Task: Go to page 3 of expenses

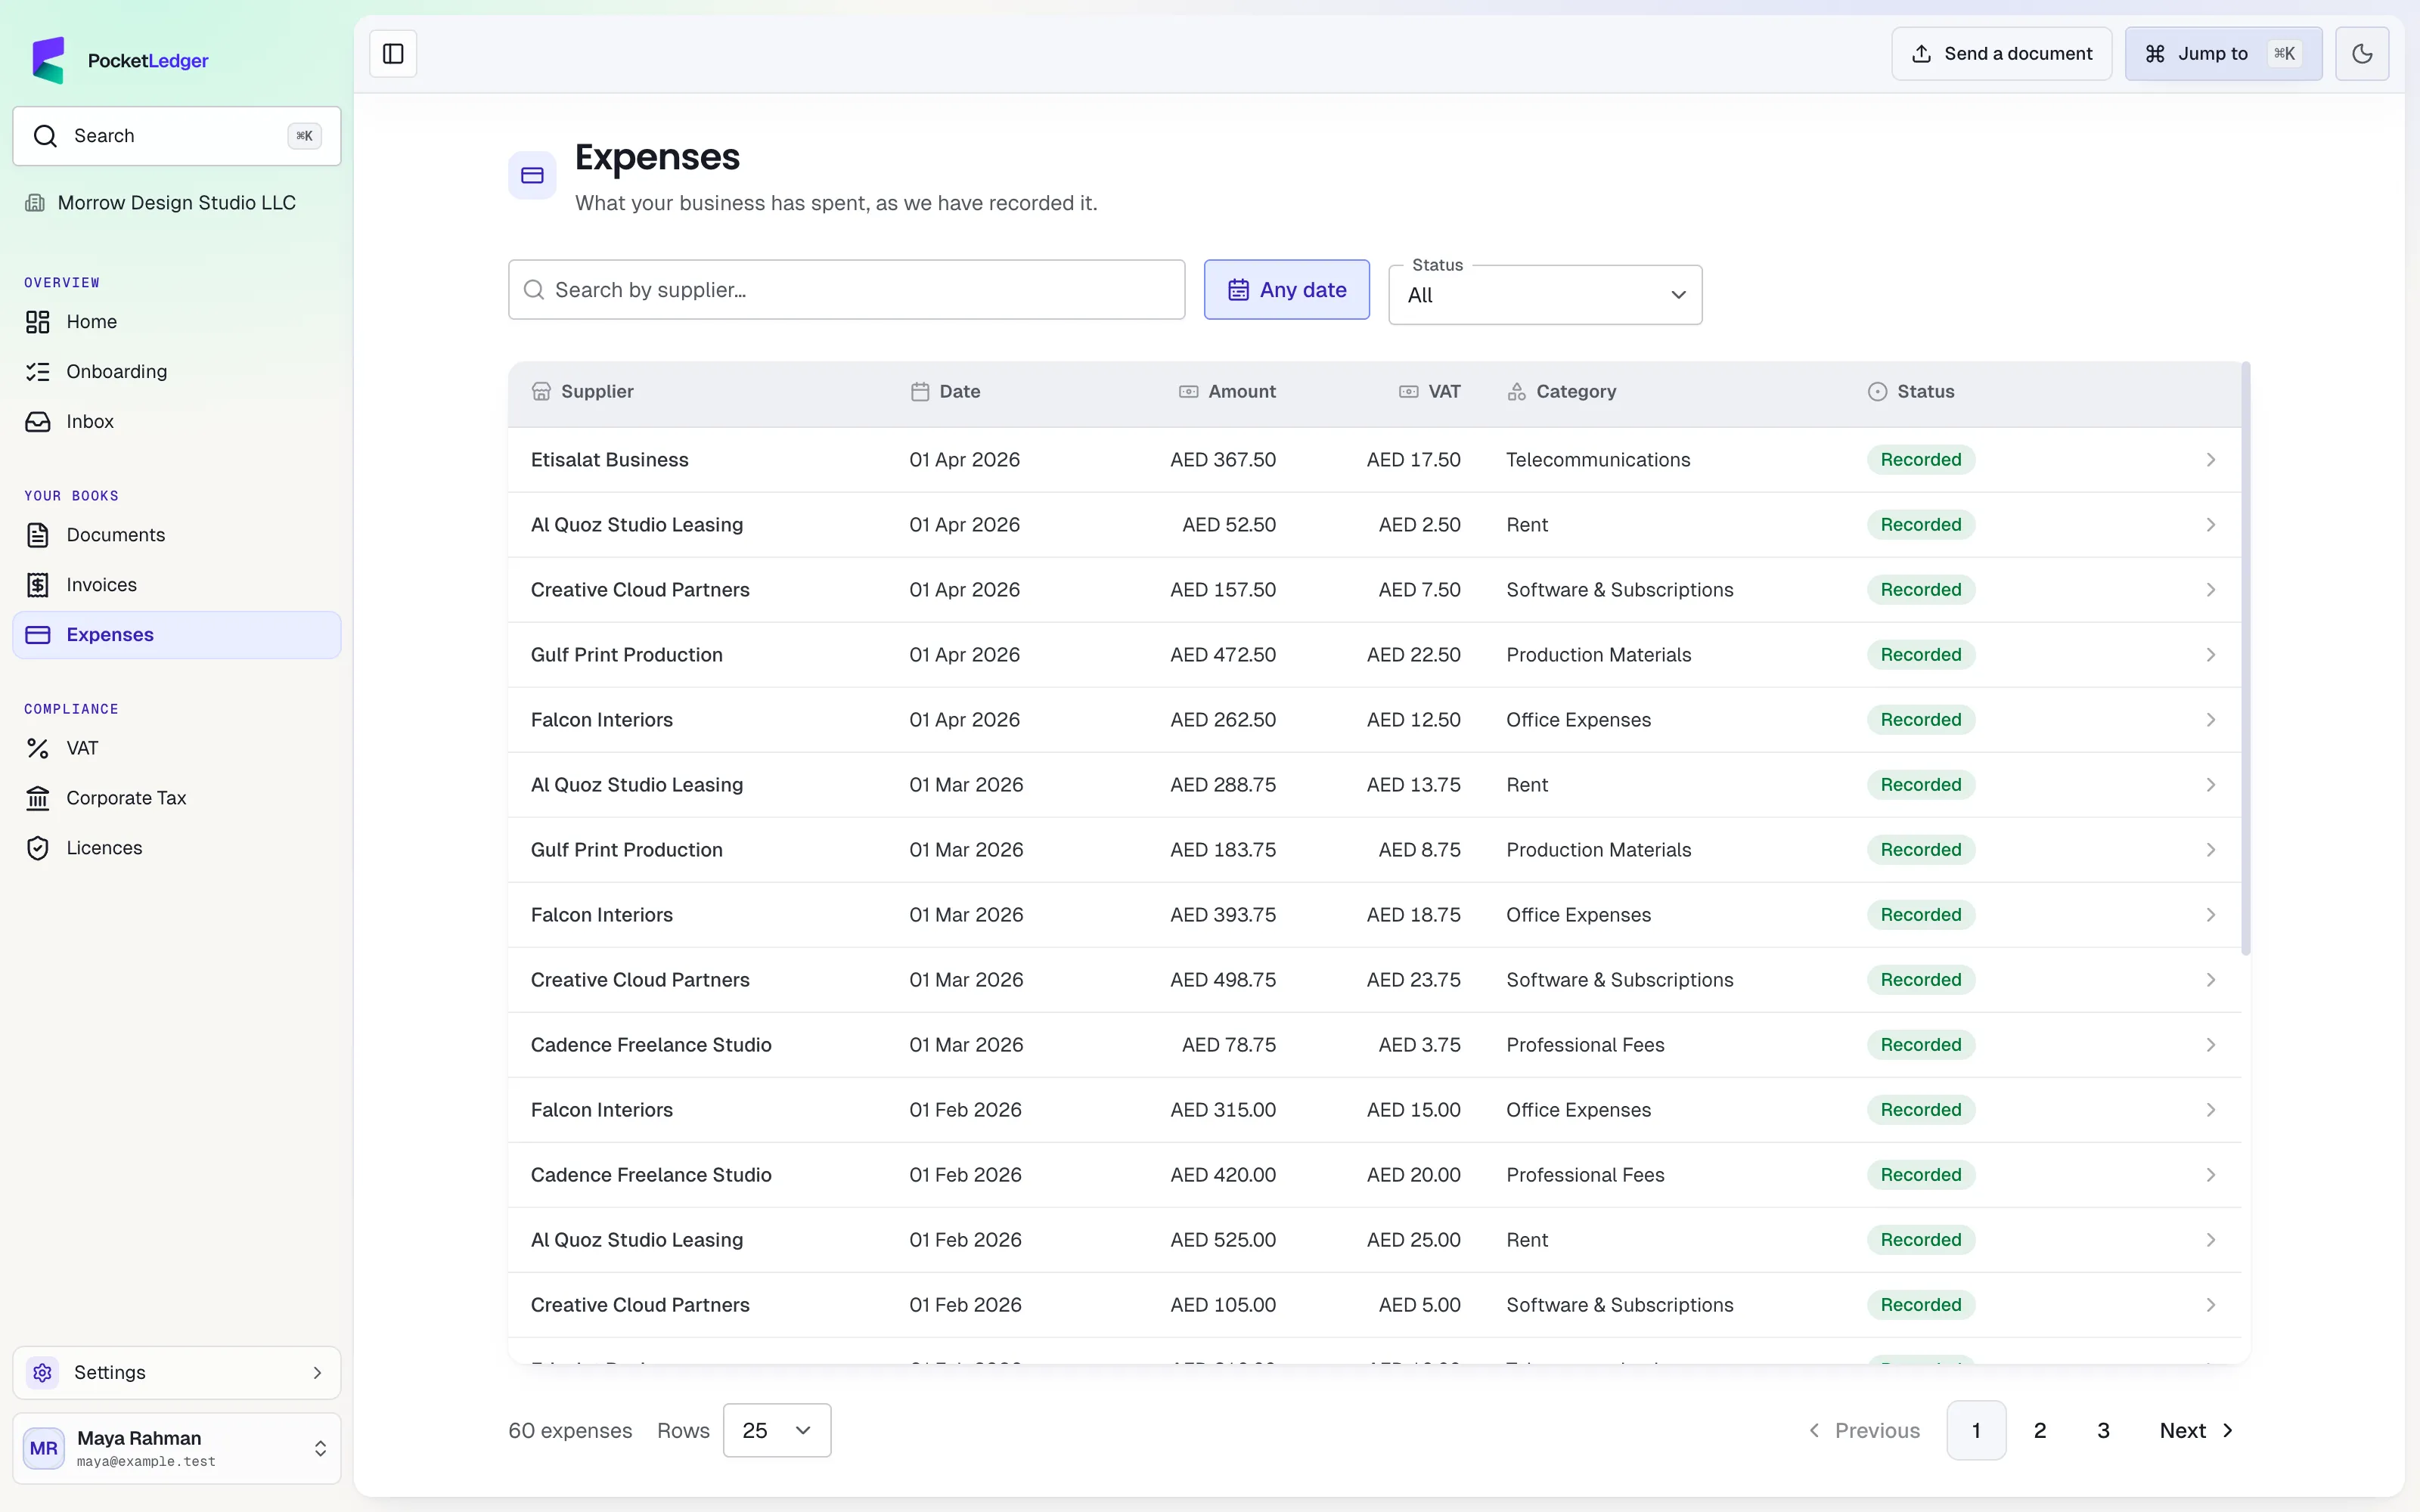Action: [x=2103, y=1430]
